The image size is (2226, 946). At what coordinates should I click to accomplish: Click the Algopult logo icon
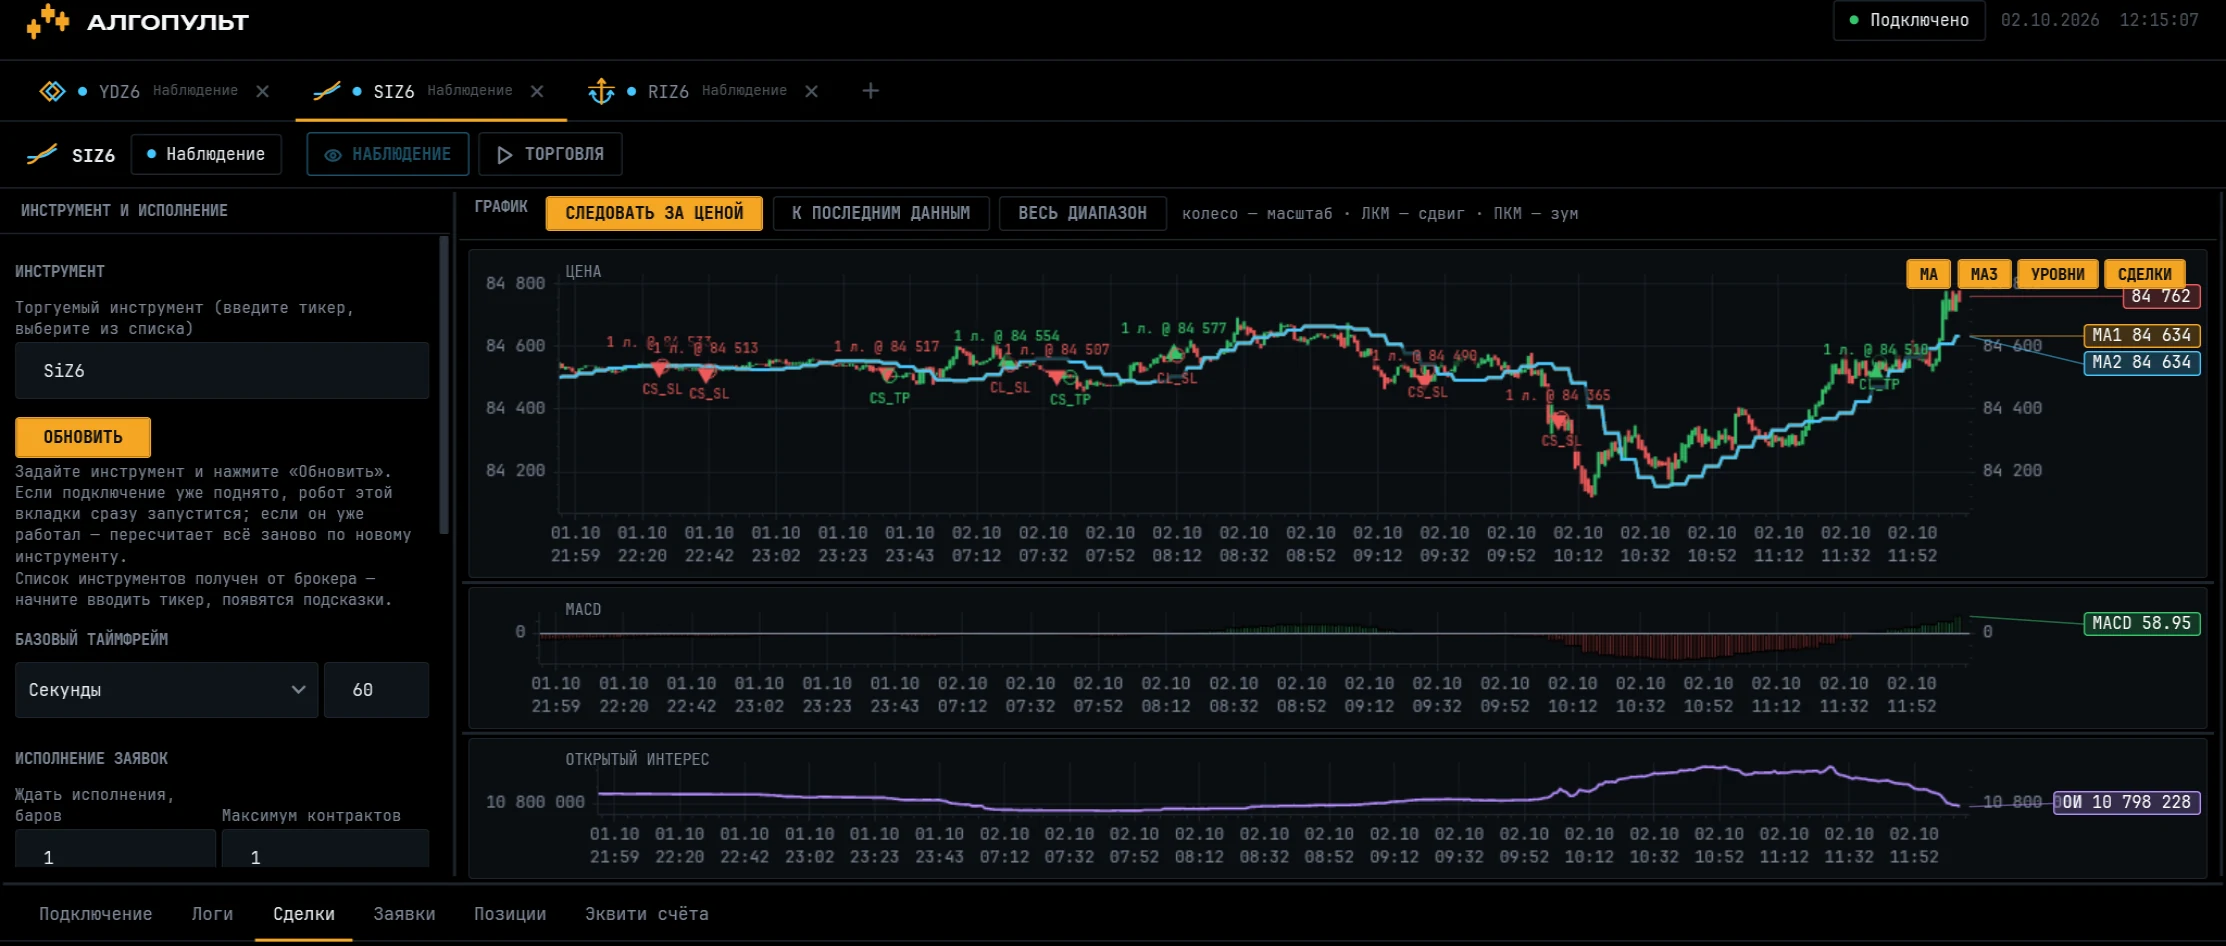pyautogui.click(x=47, y=21)
